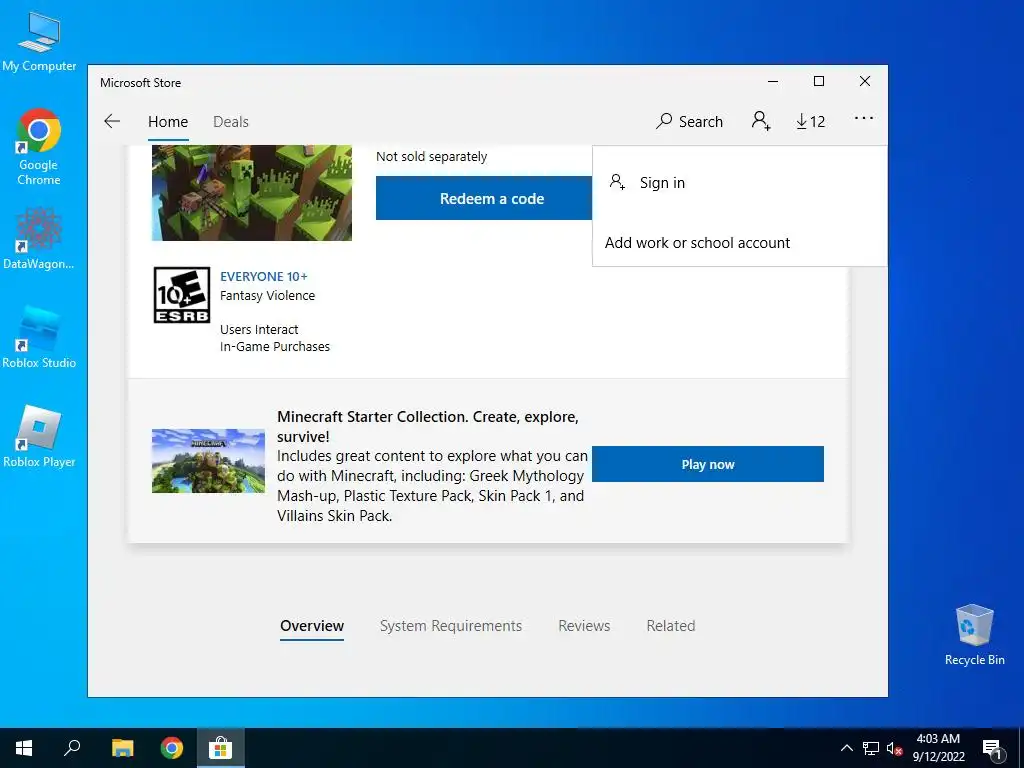1024x768 pixels.
Task: Switch to the Home tab
Action: tap(168, 121)
